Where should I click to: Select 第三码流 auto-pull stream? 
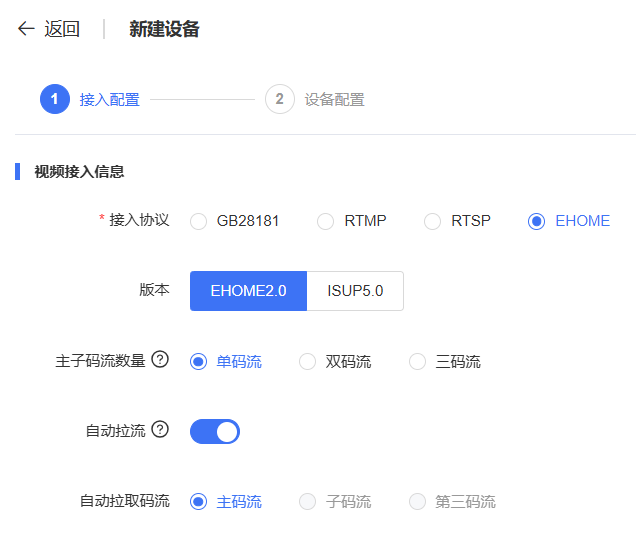(452, 502)
